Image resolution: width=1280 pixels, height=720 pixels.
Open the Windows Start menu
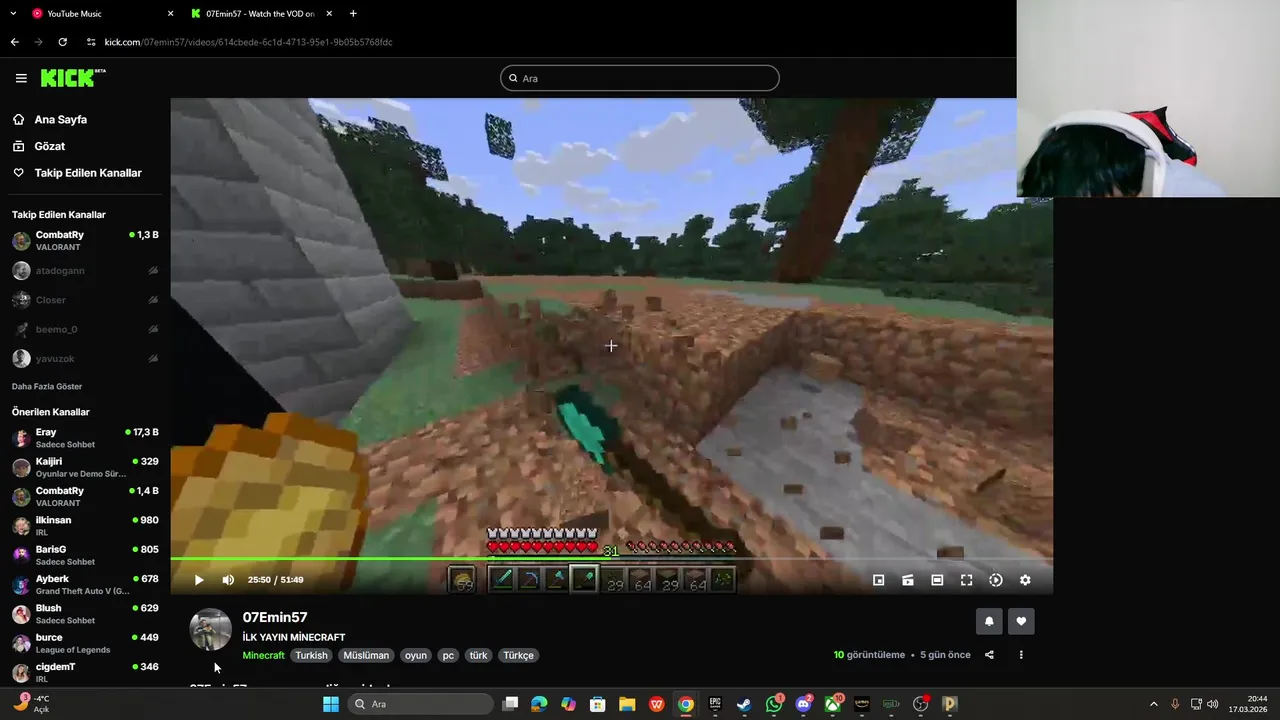[331, 704]
